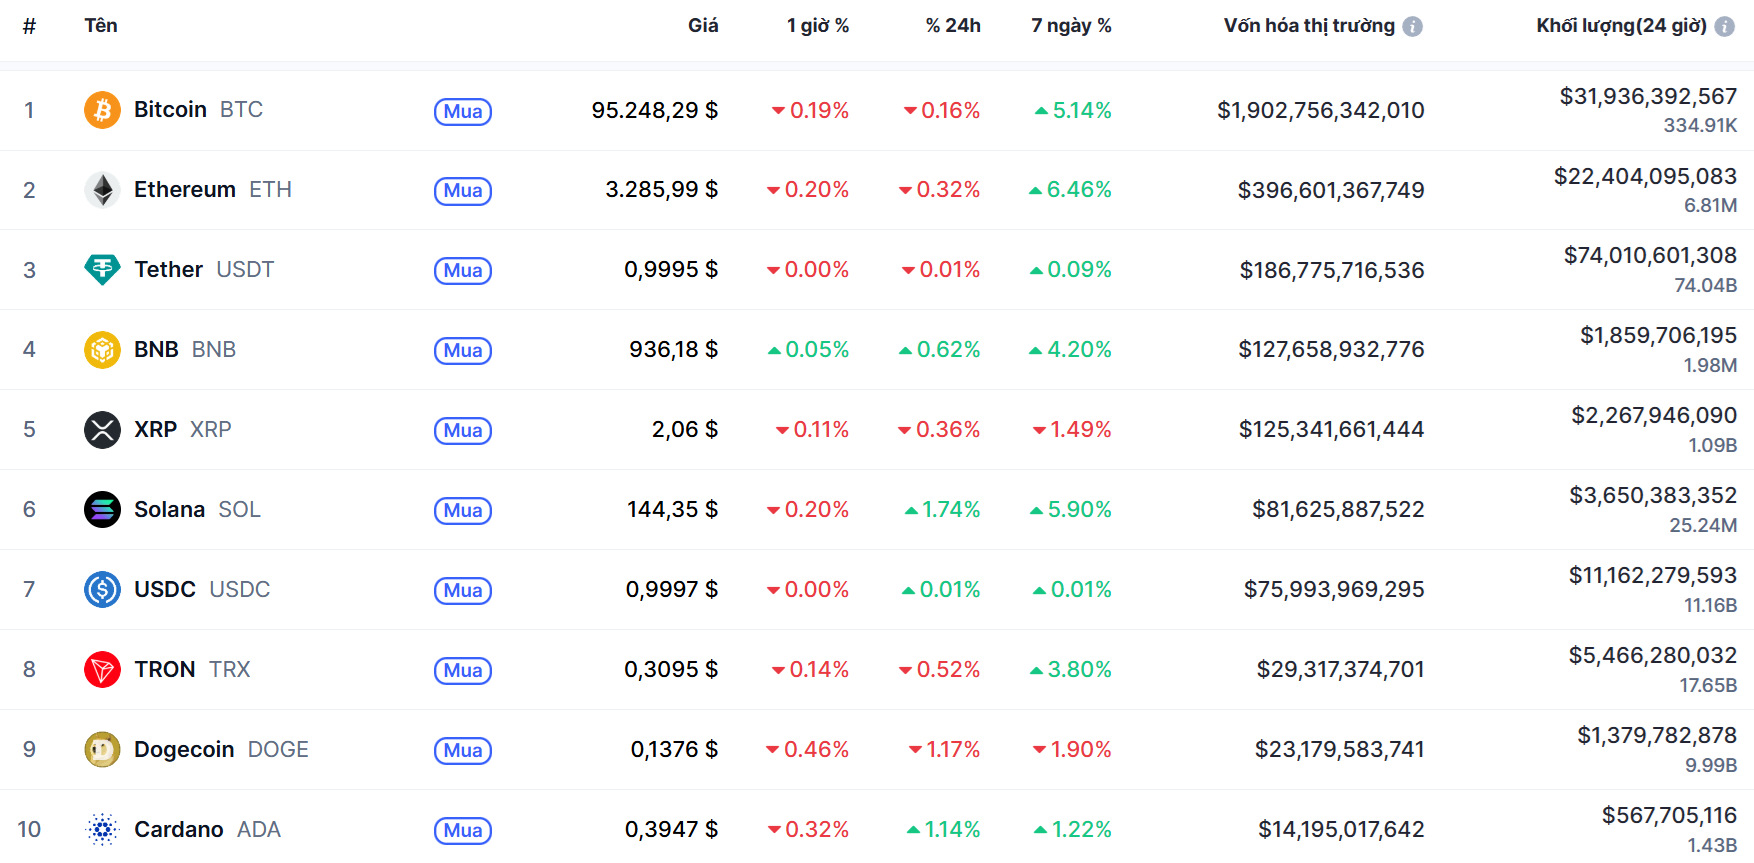Screen dimensions: 1754x863
Task: Click USDC market cap $75,993,969,295
Action: tap(1334, 590)
